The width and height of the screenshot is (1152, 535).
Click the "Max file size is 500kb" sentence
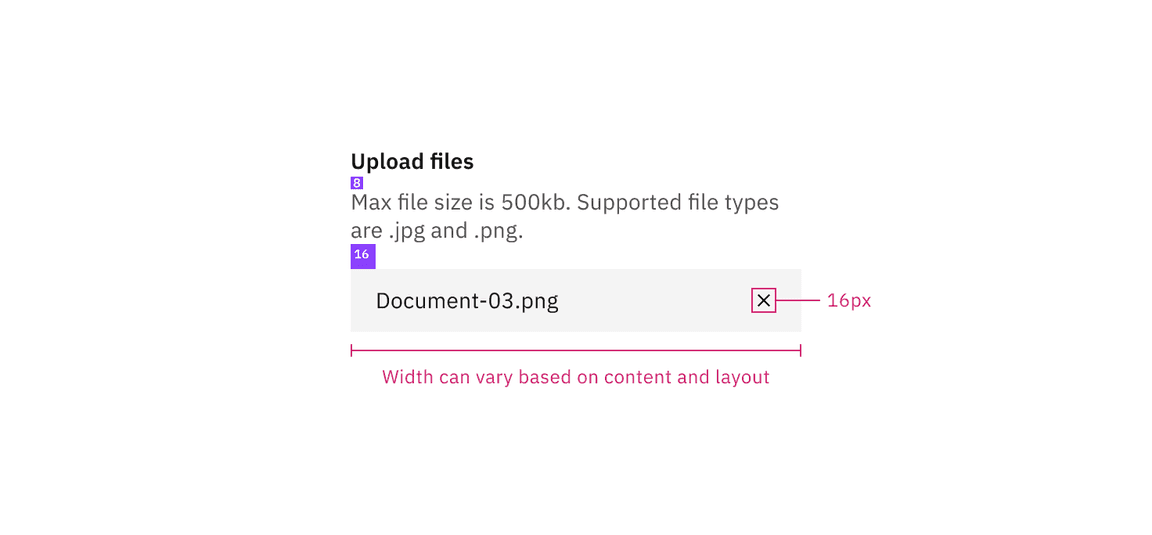tap(461, 203)
